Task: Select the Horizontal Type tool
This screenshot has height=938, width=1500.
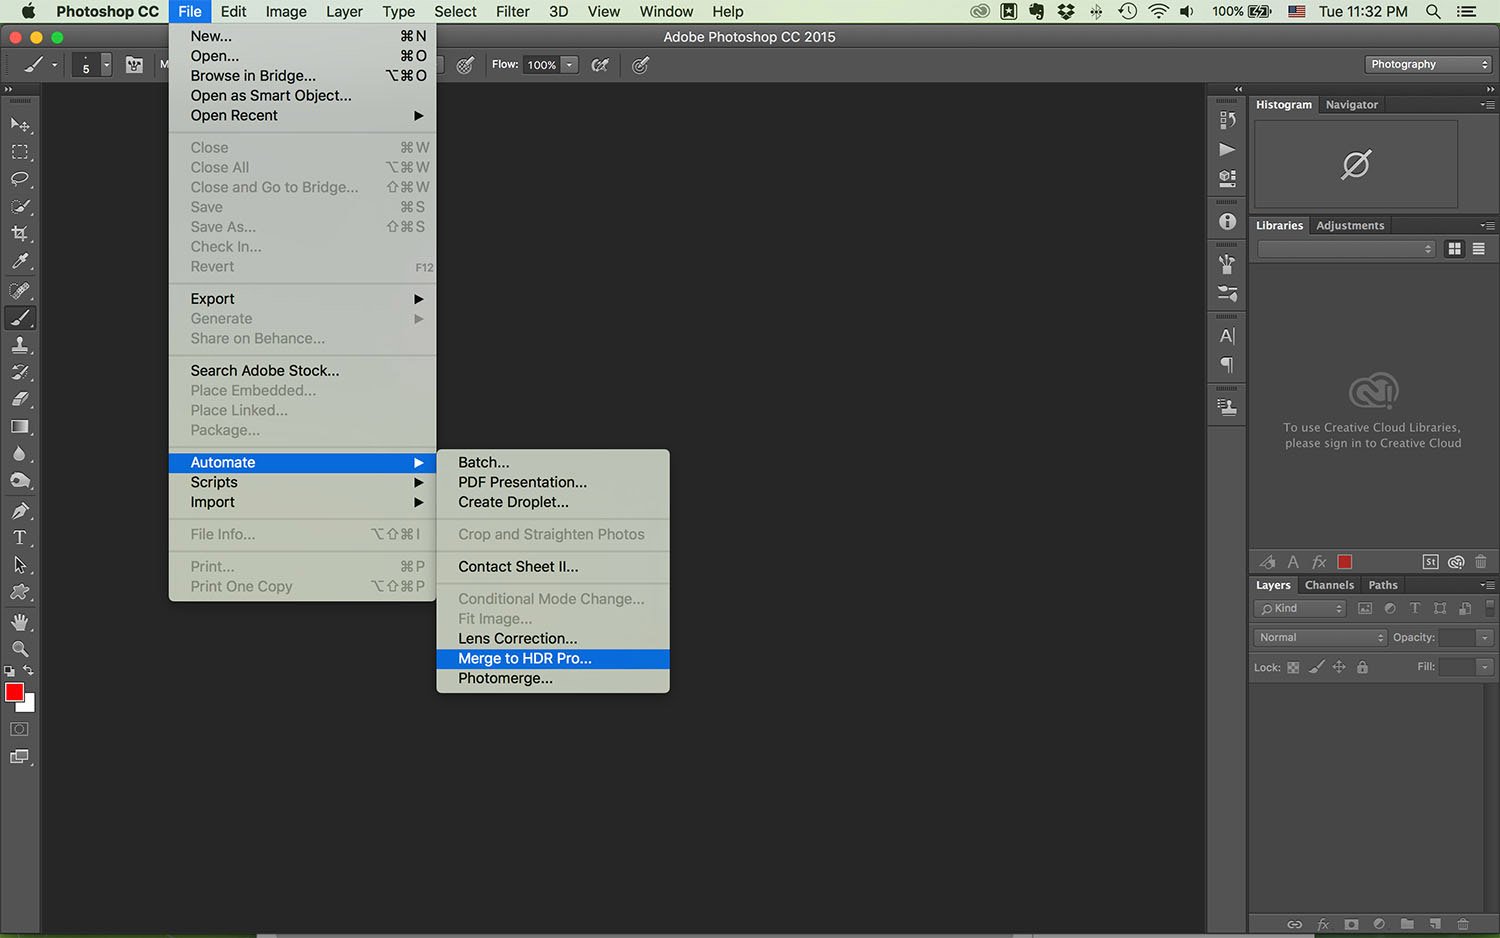Action: 20,537
